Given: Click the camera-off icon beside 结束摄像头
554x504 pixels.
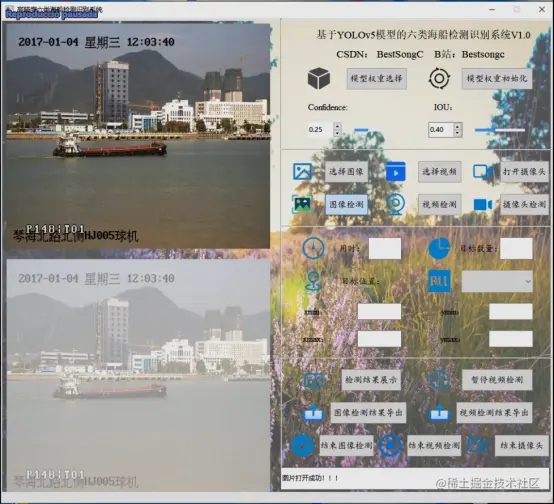Looking at the screenshot, I should tap(478, 445).
